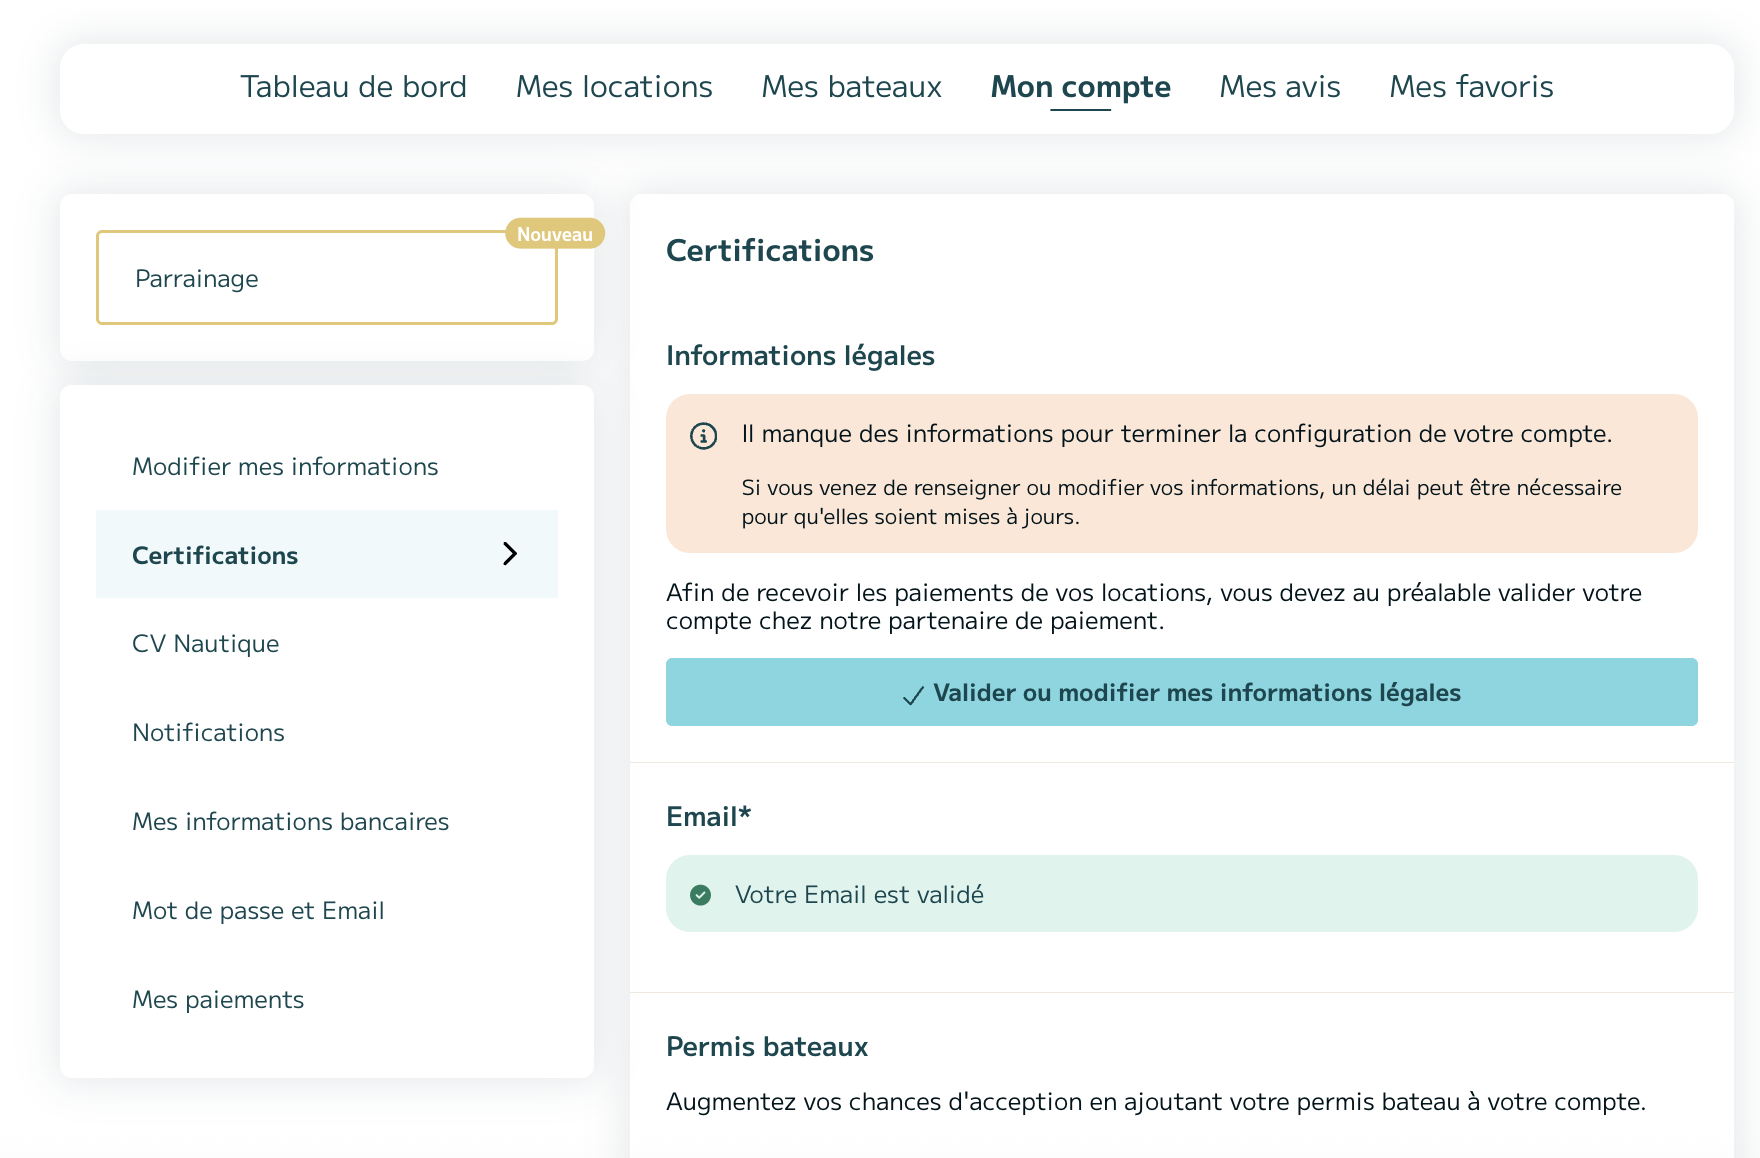The image size is (1760, 1158).
Task: Open Mes informations bancaires
Action: click(290, 822)
